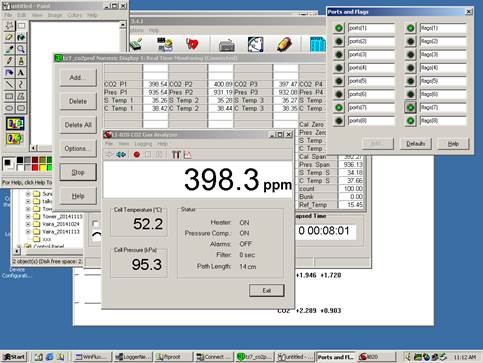This screenshot has width=483, height=363.
Task: Click the Paint canvas scroll-up arrow
Action: point(123,25)
